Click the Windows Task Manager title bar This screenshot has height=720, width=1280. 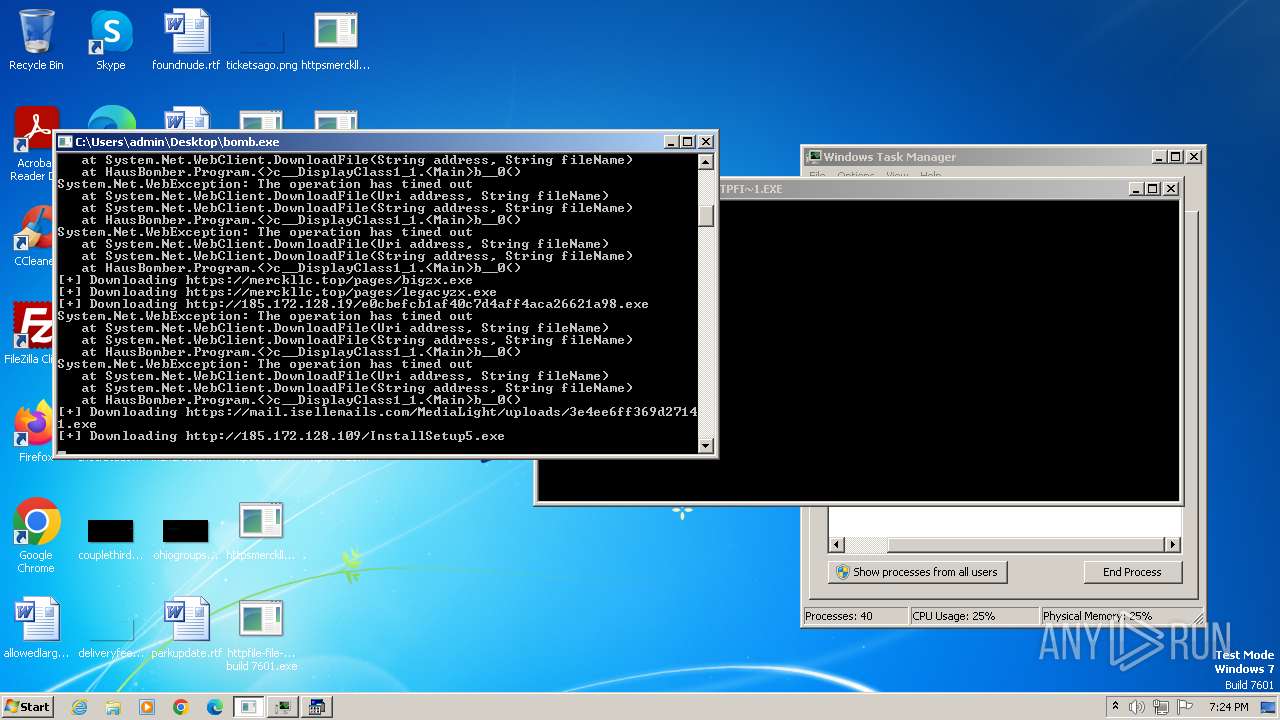[1003, 157]
